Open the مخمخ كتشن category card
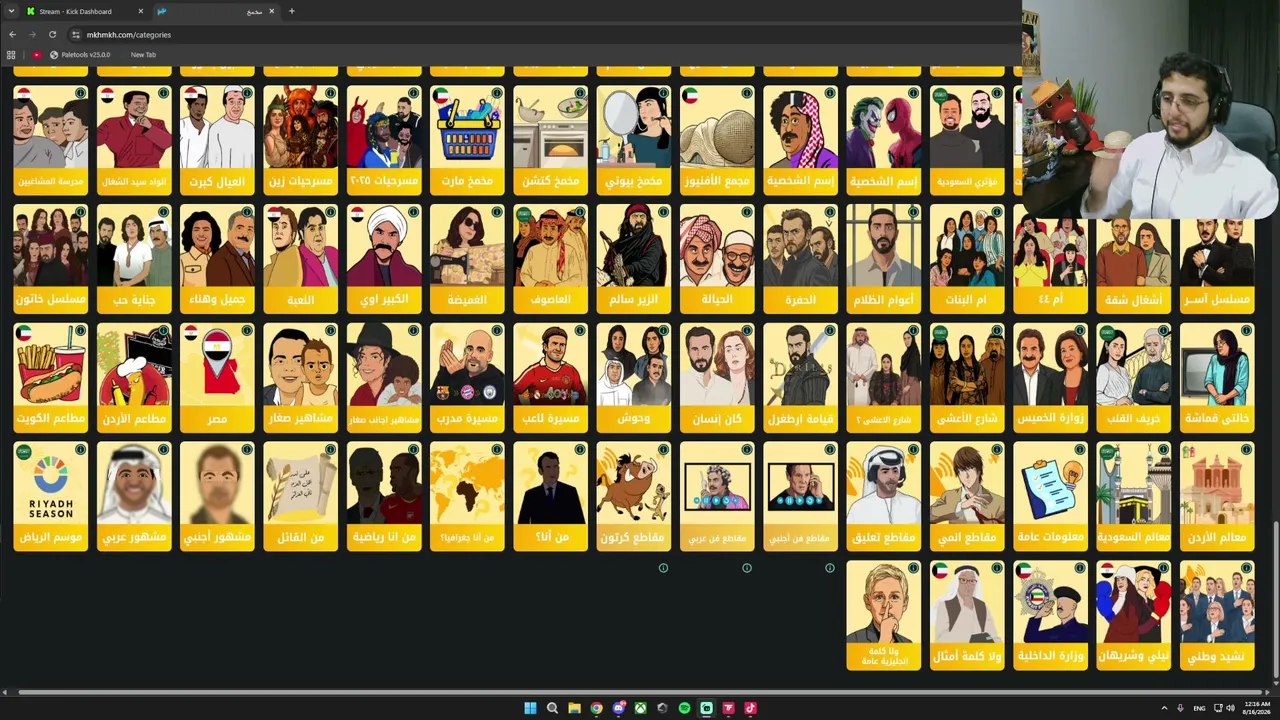The width and height of the screenshot is (1280, 720). [551, 139]
